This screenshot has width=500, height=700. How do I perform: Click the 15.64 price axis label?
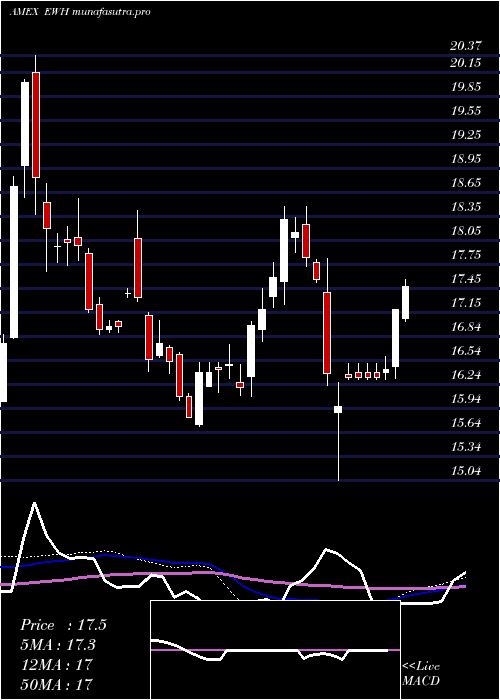click(x=466, y=423)
